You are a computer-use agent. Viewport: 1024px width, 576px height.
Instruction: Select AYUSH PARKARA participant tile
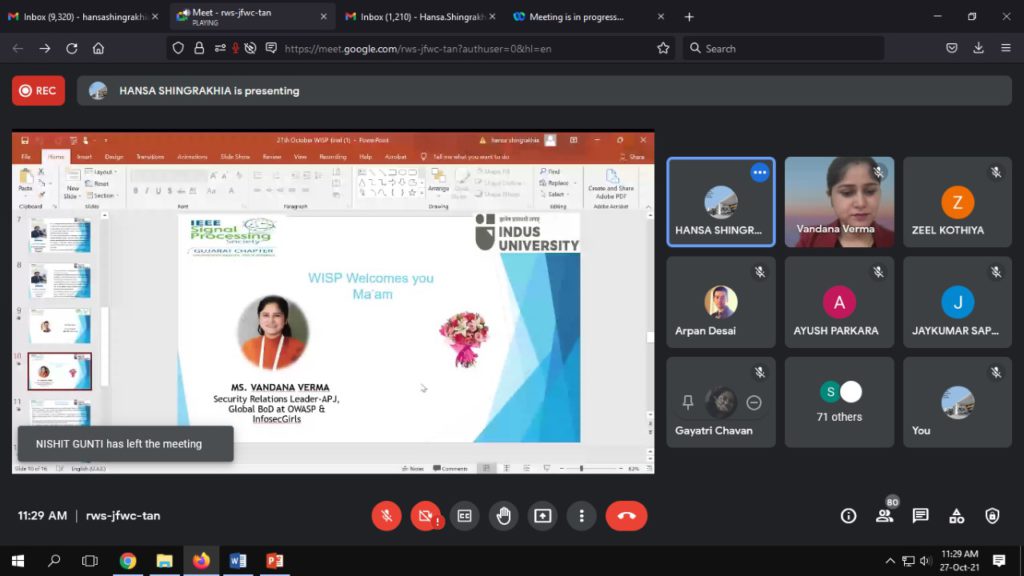tap(839, 302)
